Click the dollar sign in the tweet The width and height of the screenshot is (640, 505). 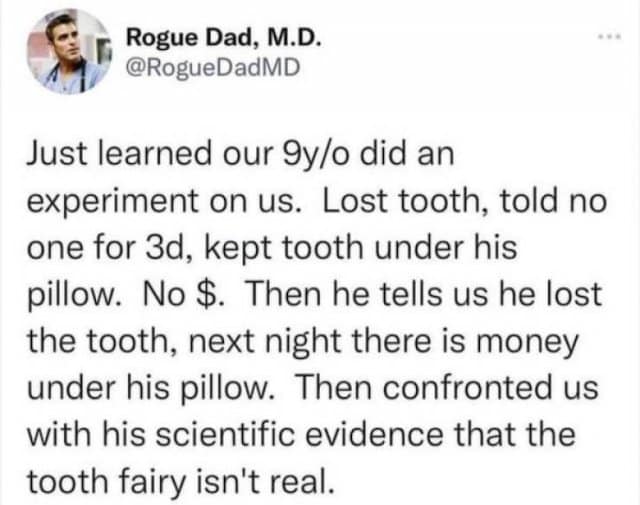click(204, 296)
